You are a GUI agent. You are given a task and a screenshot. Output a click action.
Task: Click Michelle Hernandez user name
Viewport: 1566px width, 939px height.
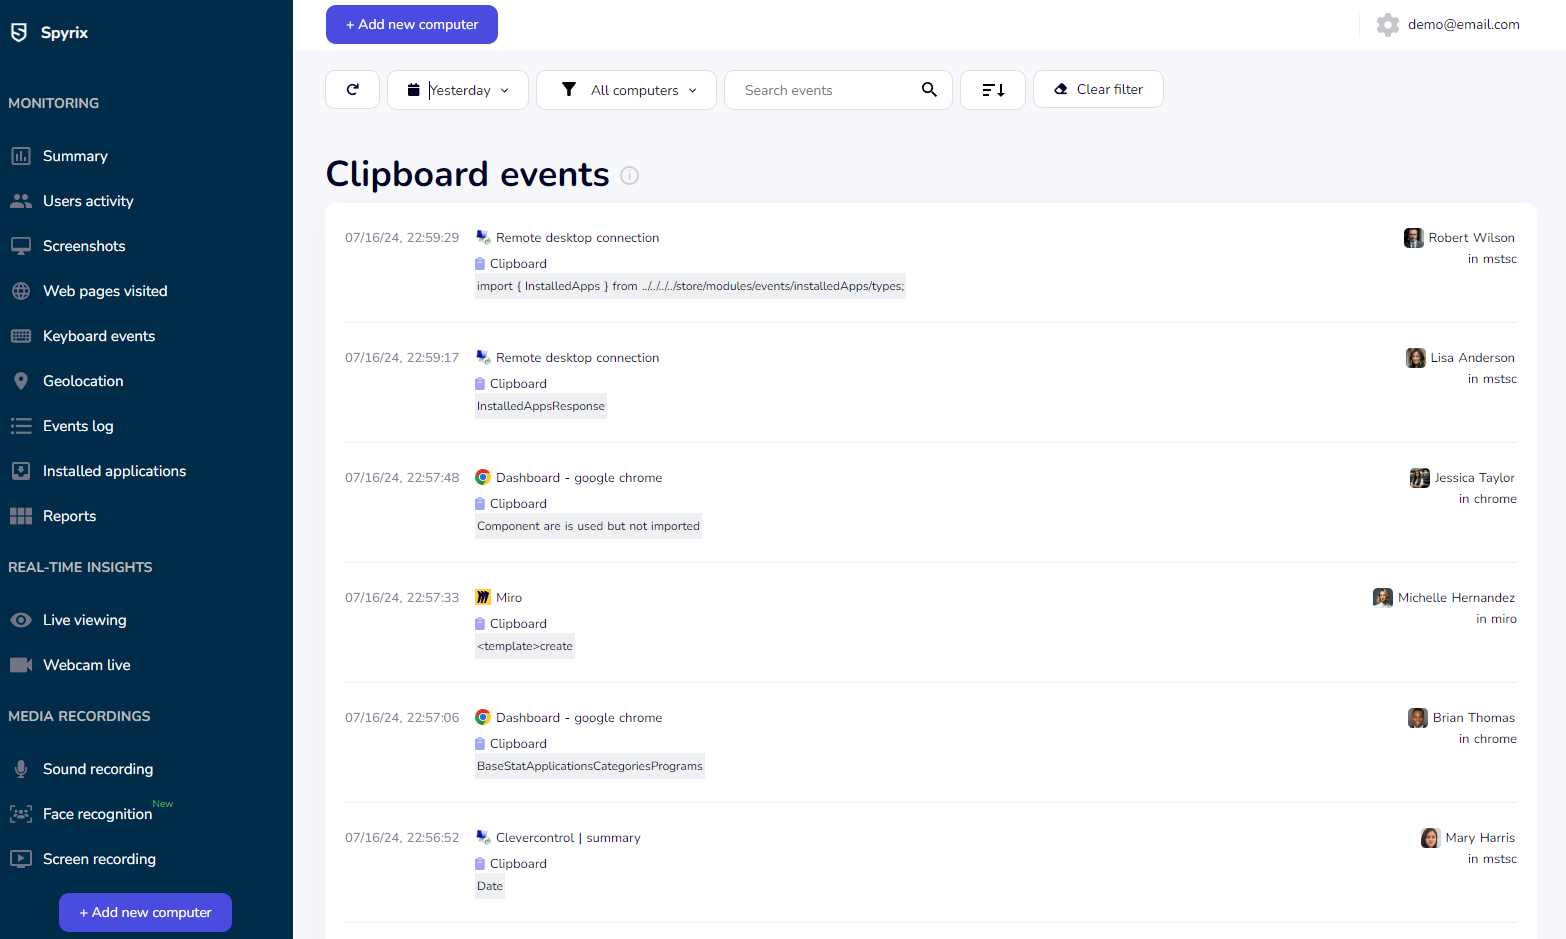tap(1456, 598)
